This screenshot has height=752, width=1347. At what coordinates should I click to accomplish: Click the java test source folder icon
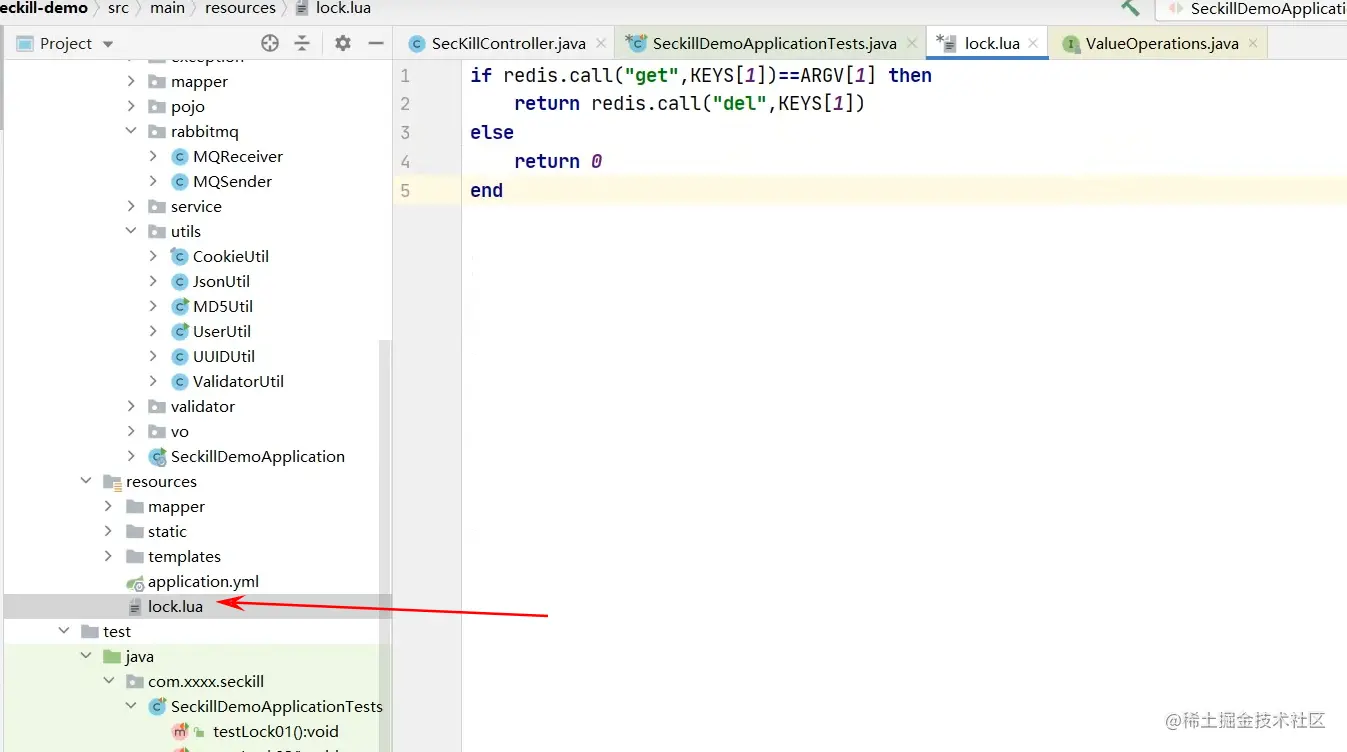point(112,657)
